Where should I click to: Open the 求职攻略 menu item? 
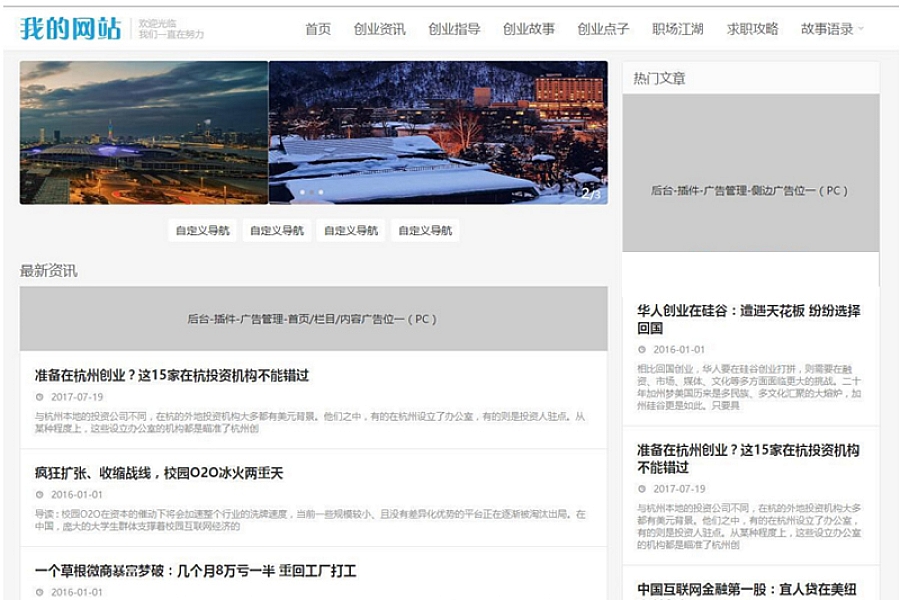[752, 29]
